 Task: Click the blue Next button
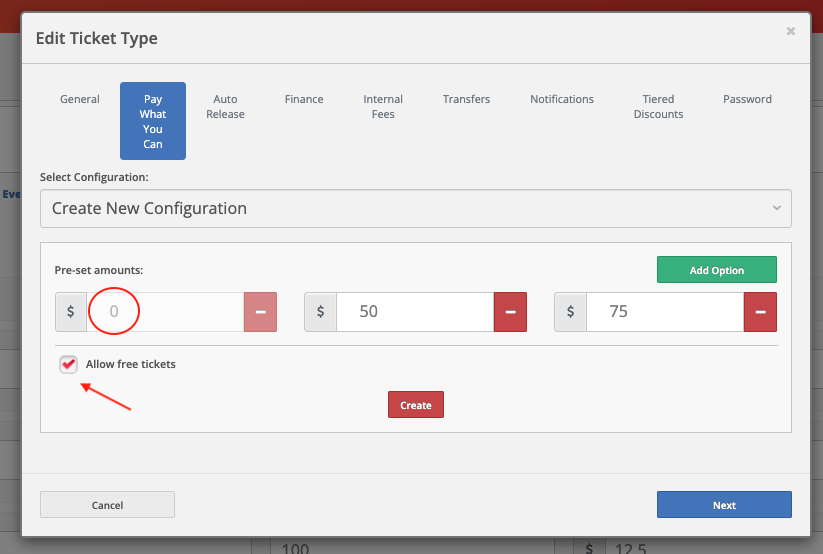[724, 505]
